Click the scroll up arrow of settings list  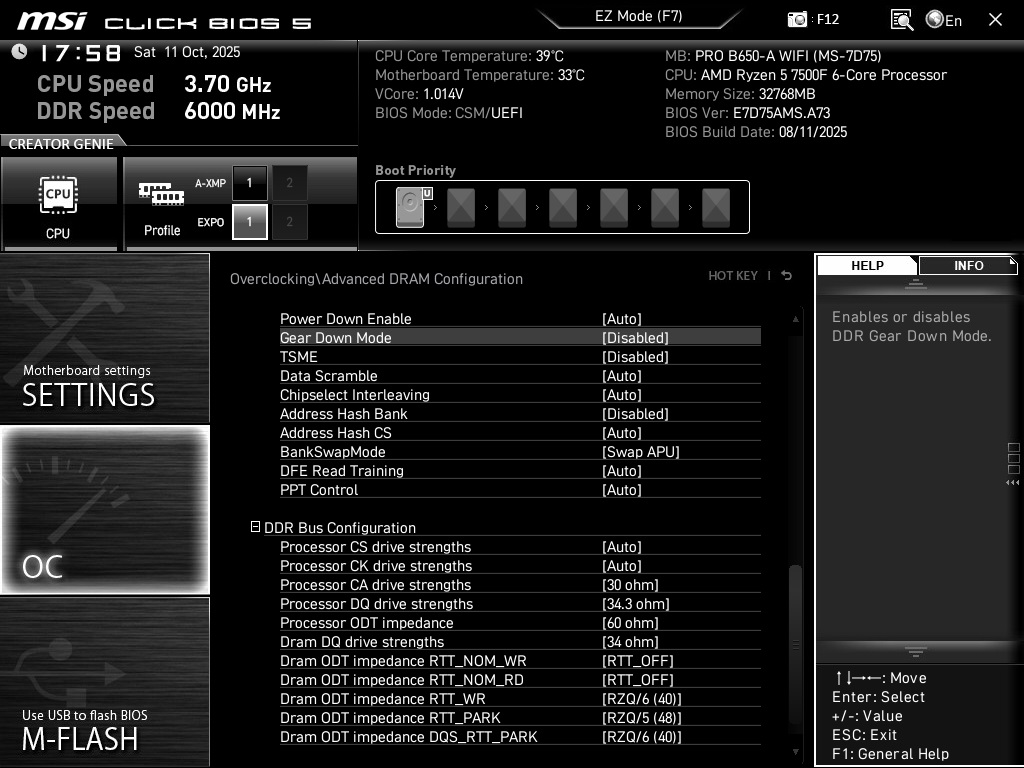pos(795,319)
